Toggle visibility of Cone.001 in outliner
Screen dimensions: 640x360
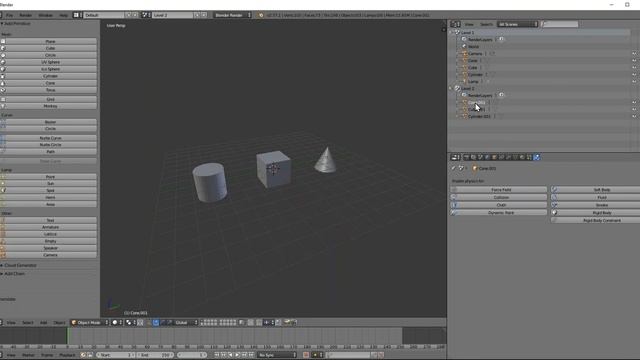pos(634,102)
